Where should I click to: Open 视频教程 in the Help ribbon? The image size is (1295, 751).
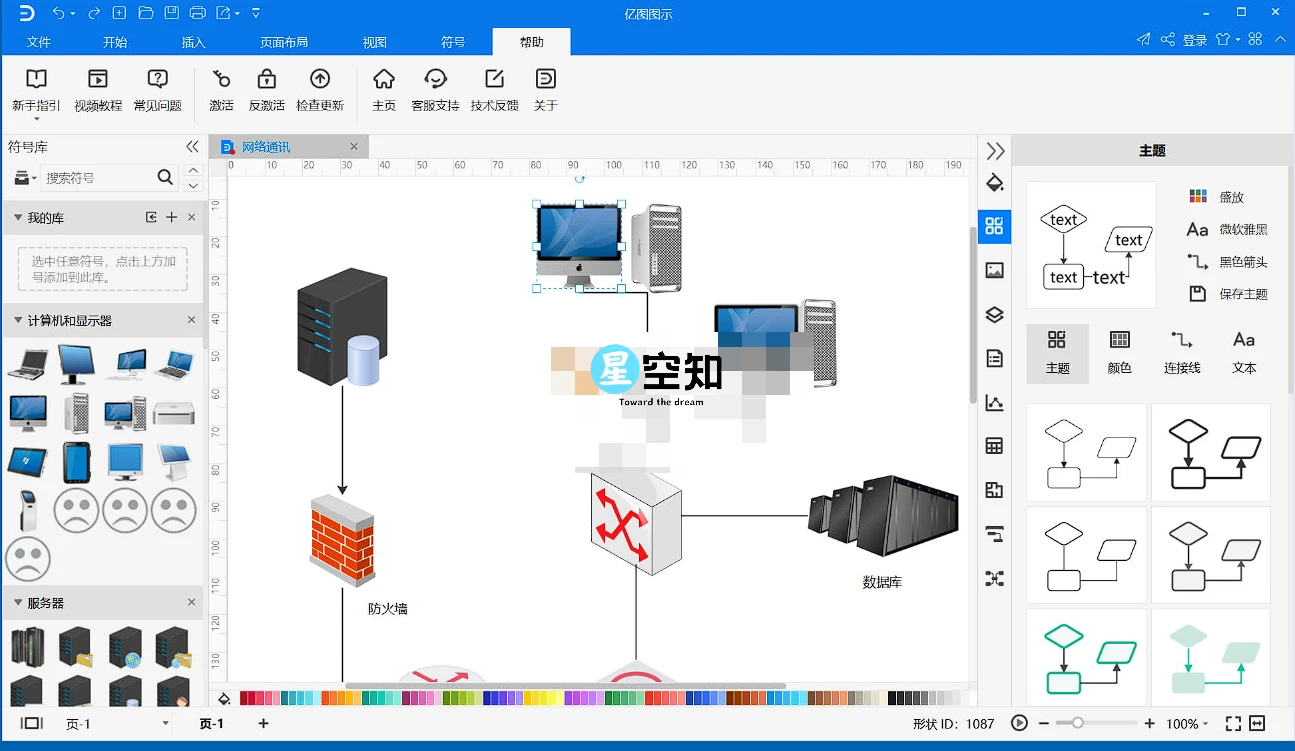97,90
